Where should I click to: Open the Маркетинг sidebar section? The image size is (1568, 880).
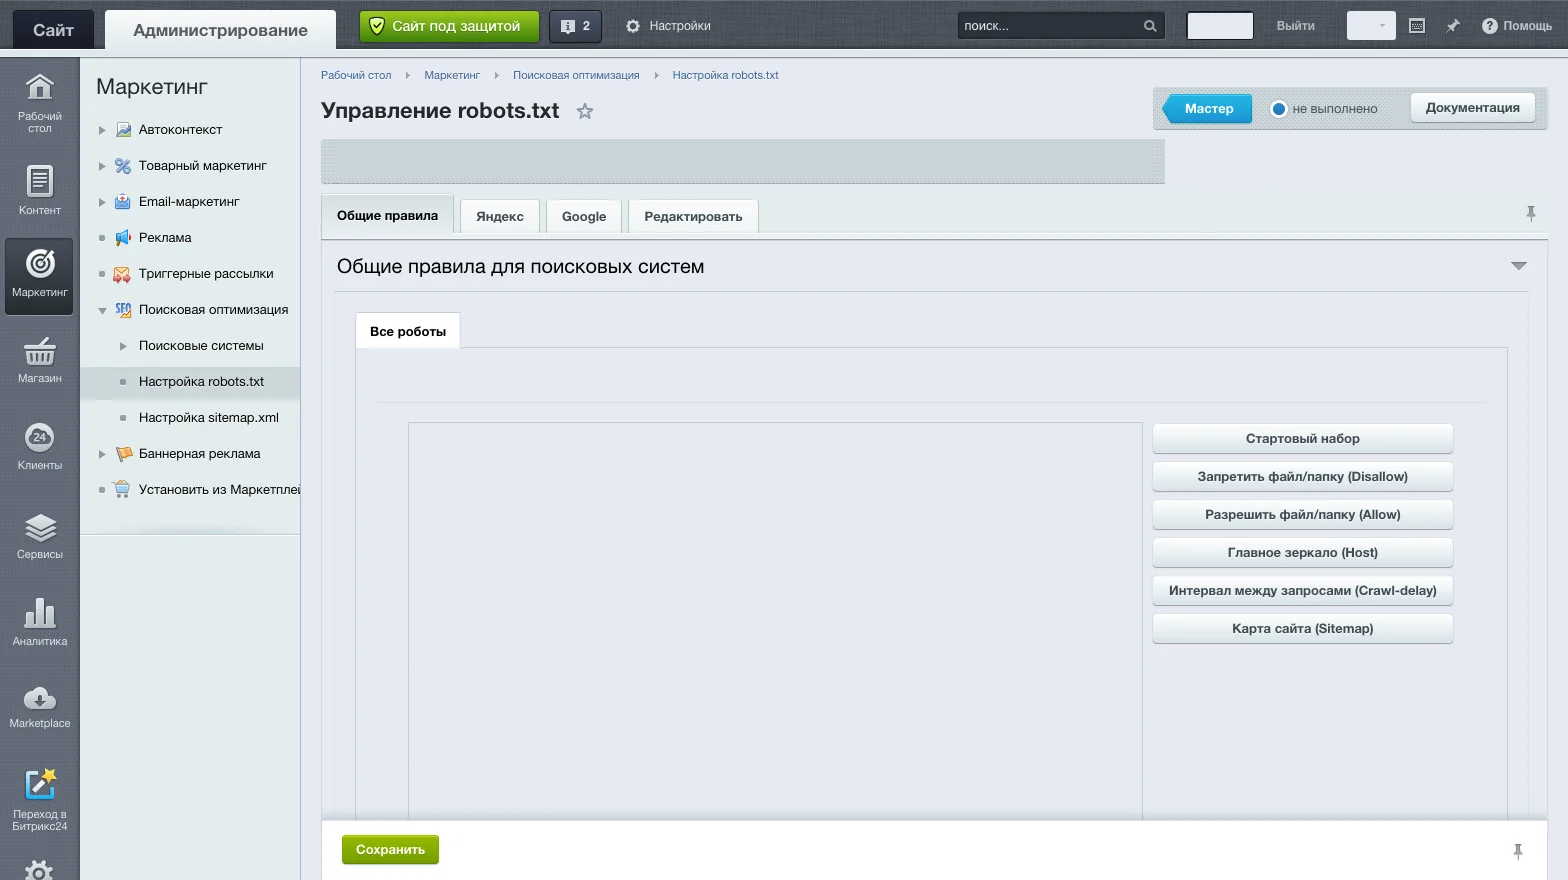(39, 276)
